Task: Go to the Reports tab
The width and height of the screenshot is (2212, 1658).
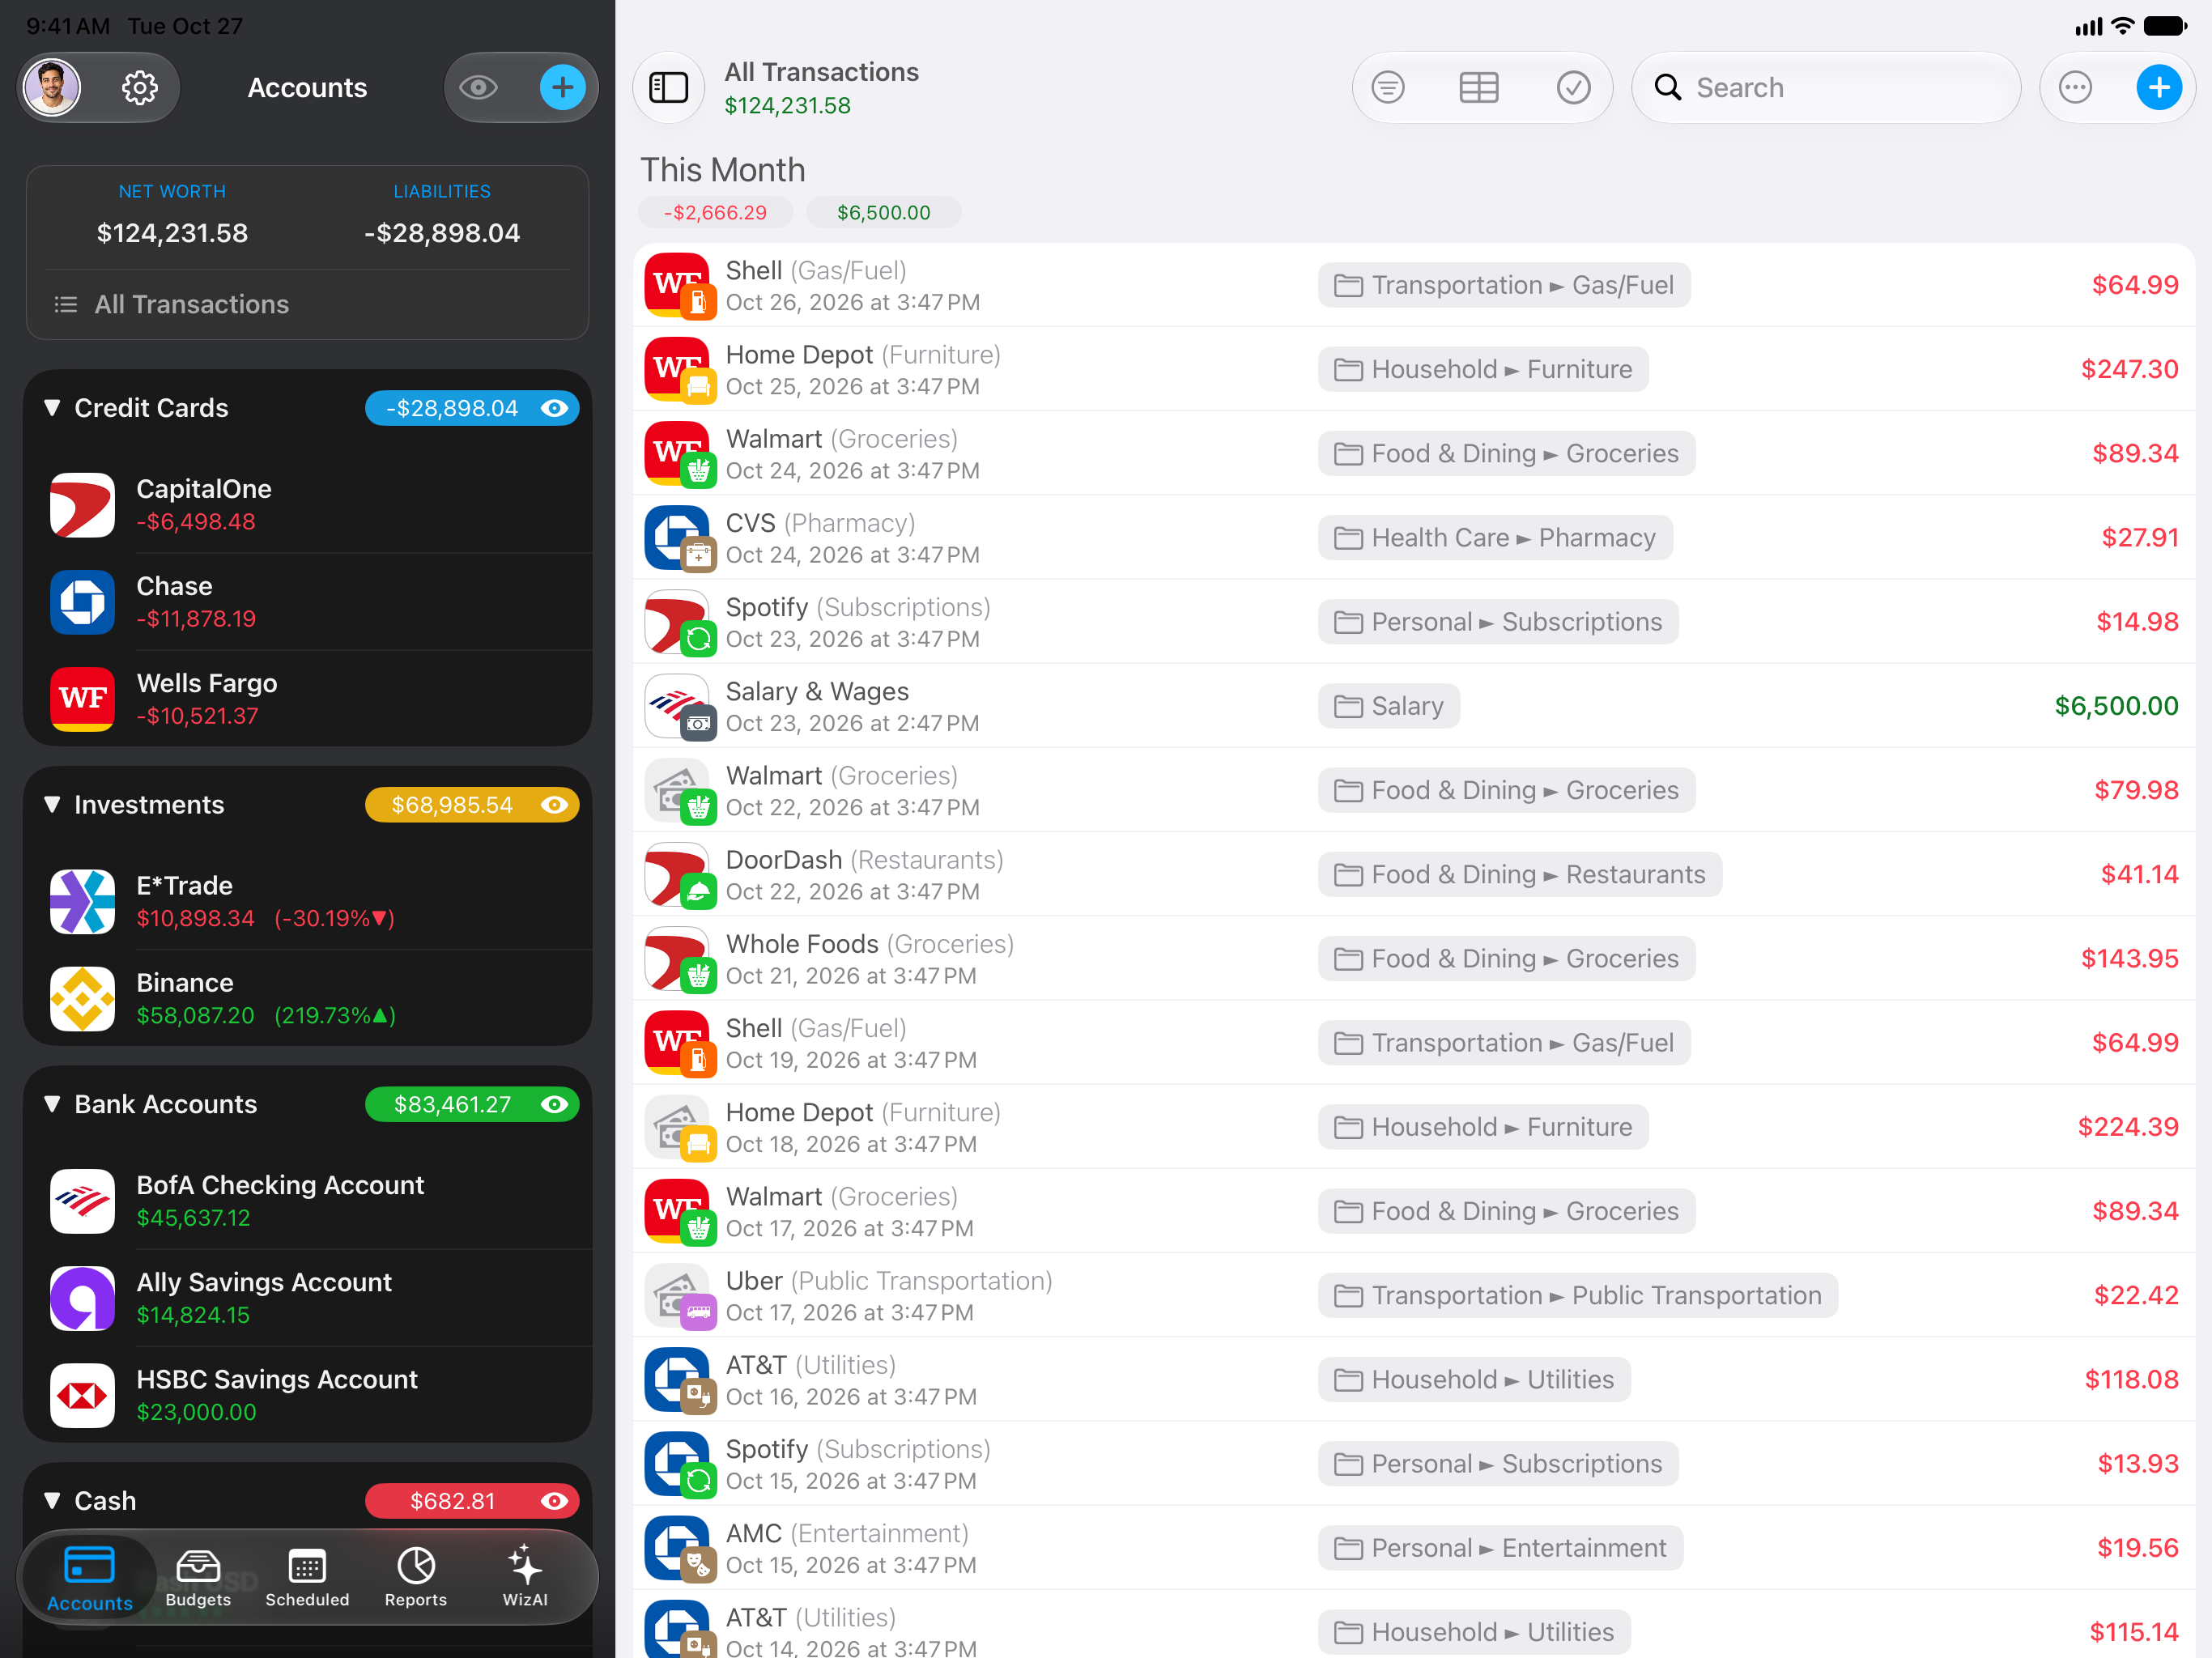Action: (416, 1577)
